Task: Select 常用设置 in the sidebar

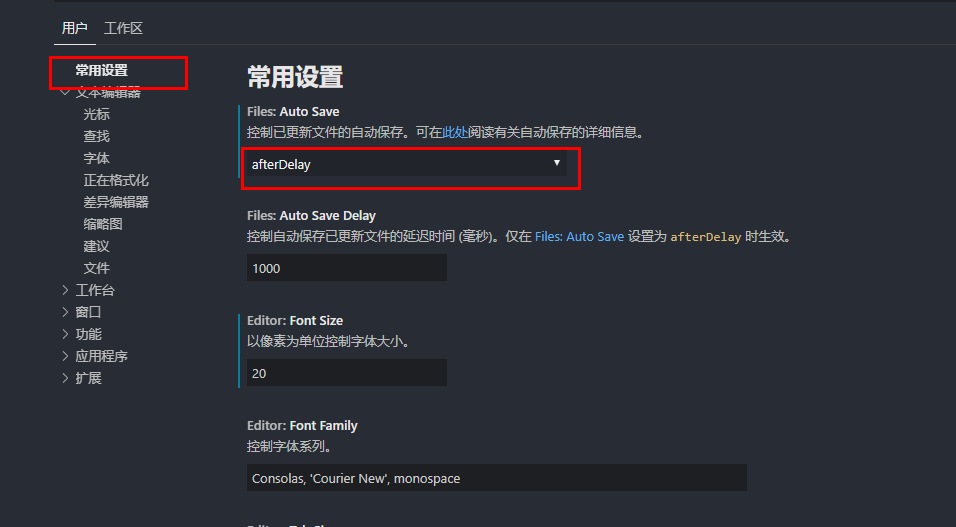Action: [x=102, y=71]
